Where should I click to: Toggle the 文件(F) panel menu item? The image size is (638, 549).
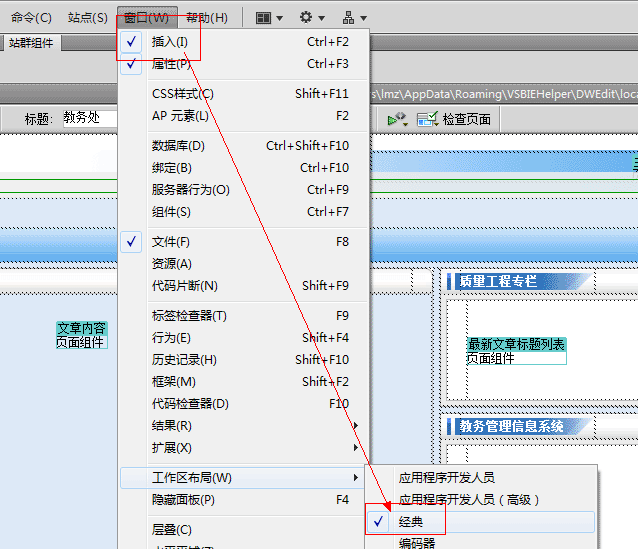point(170,242)
